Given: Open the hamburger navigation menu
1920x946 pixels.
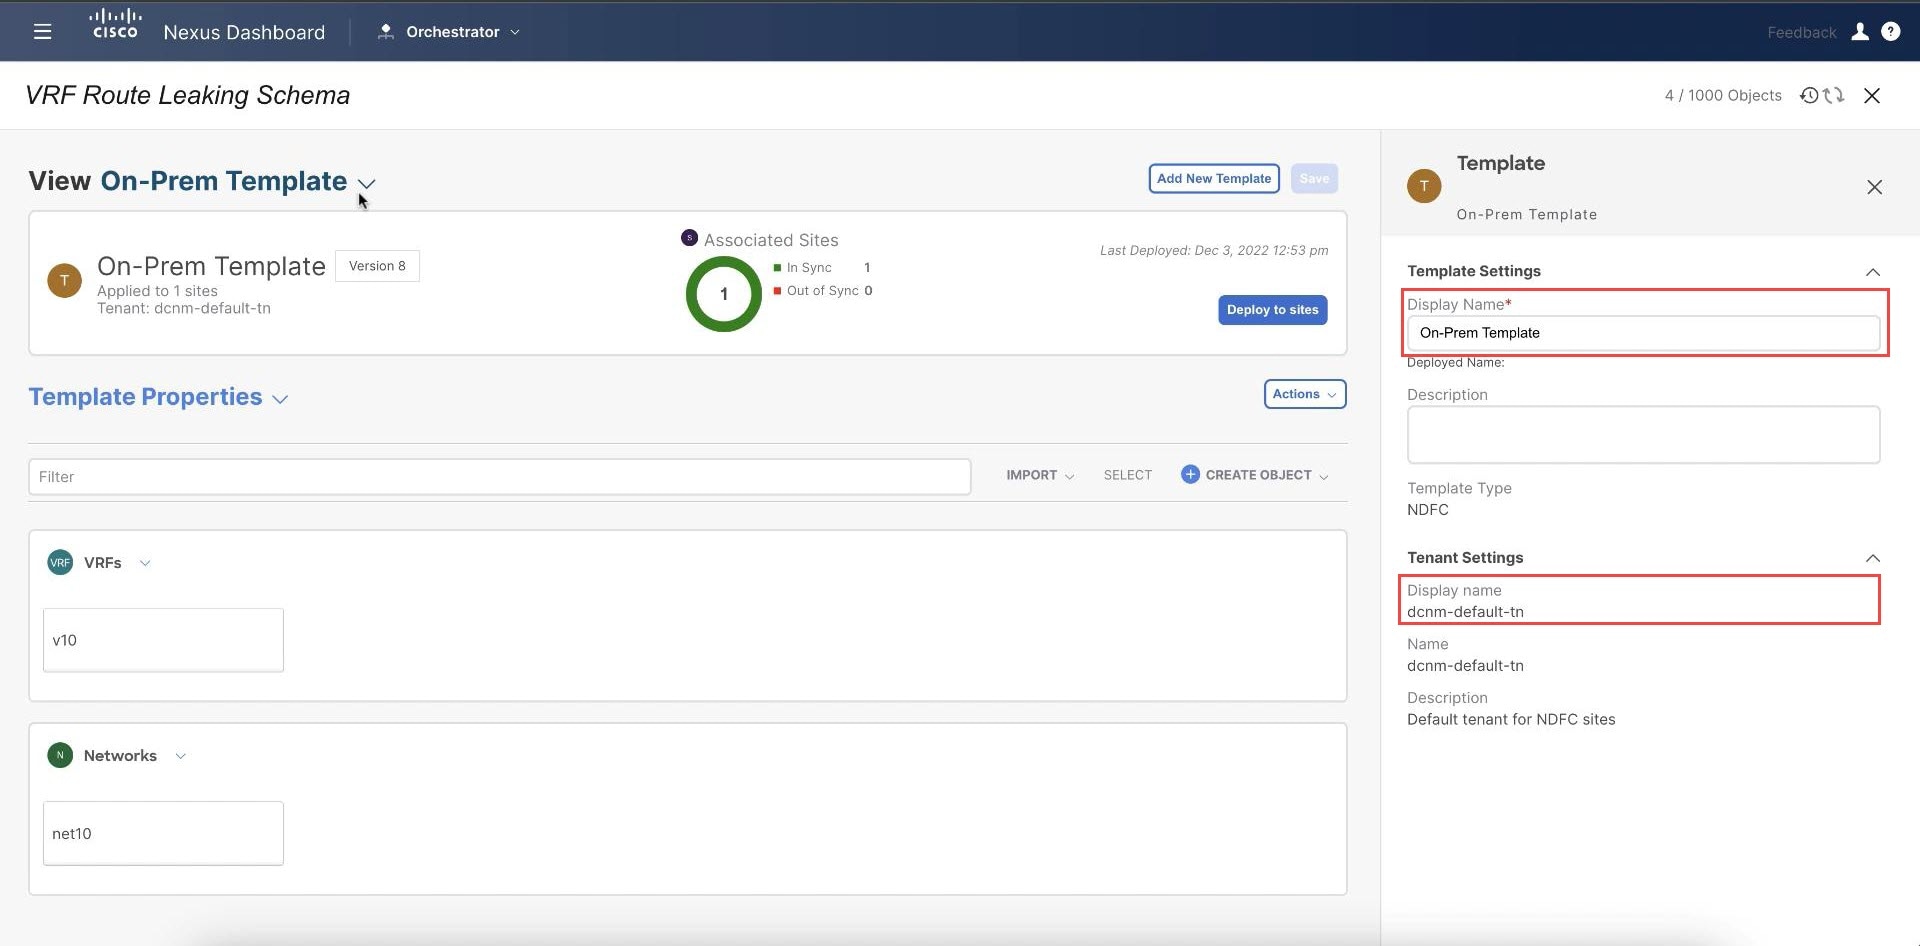Looking at the screenshot, I should pyautogui.click(x=42, y=32).
